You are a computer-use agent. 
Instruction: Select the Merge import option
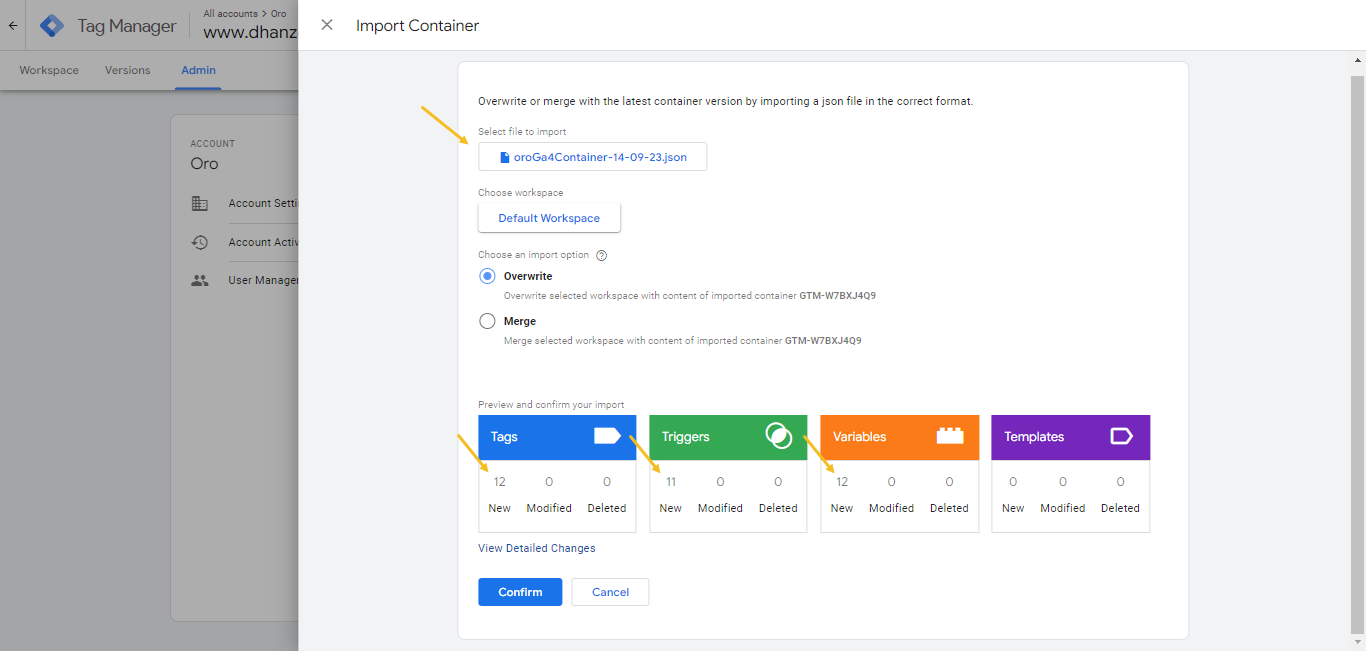click(x=487, y=321)
